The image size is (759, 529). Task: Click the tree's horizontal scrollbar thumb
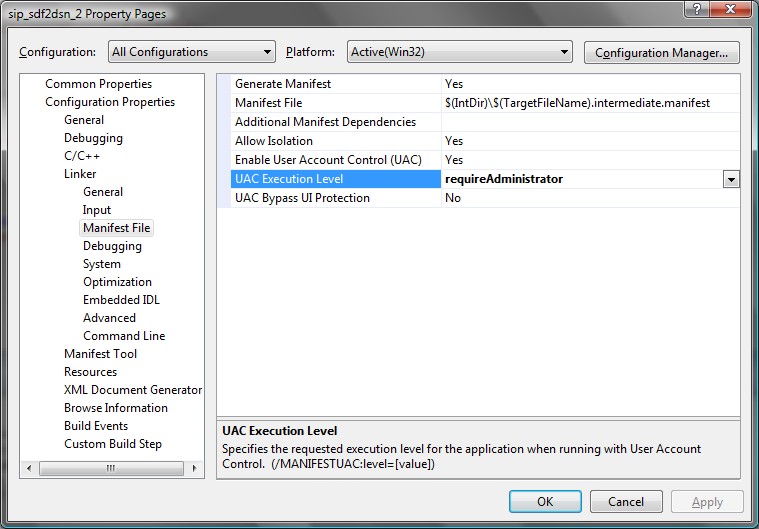pos(111,468)
